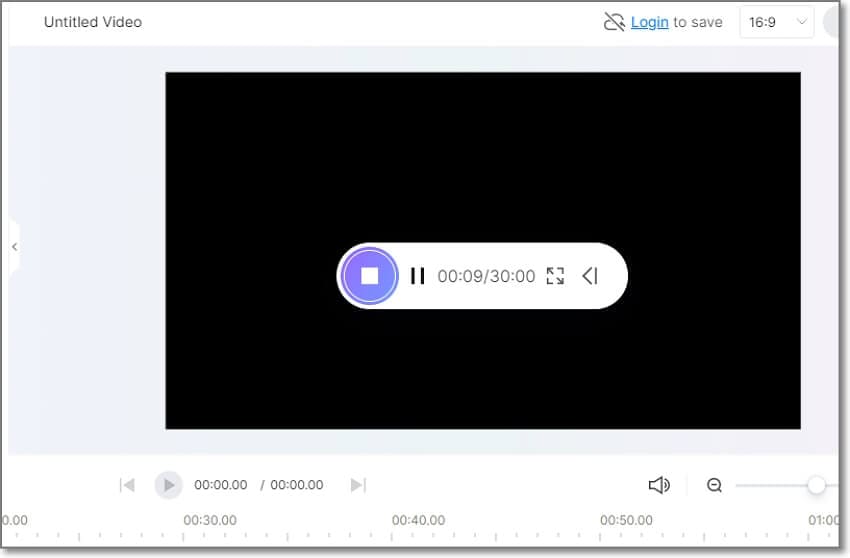Pause the screen recording
The height and width of the screenshot is (558, 850).
tap(417, 276)
